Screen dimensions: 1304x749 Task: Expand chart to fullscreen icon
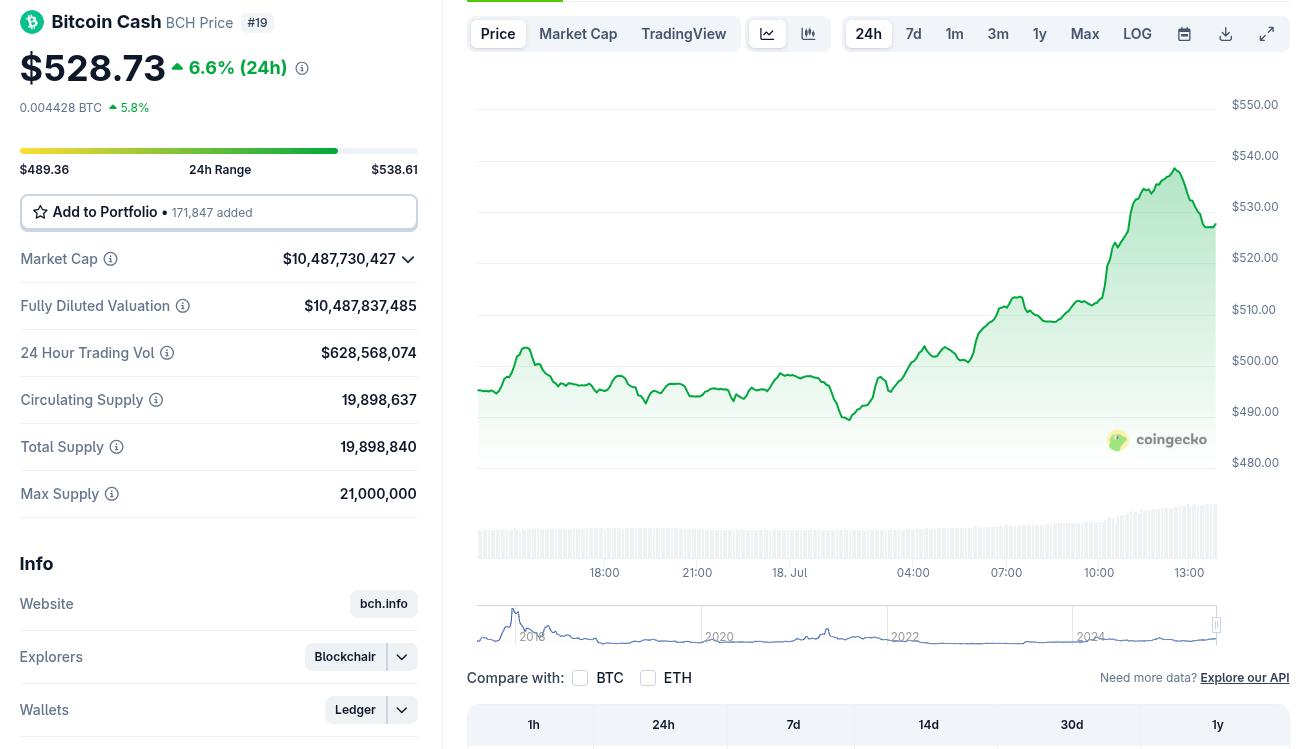[x=1266, y=34]
